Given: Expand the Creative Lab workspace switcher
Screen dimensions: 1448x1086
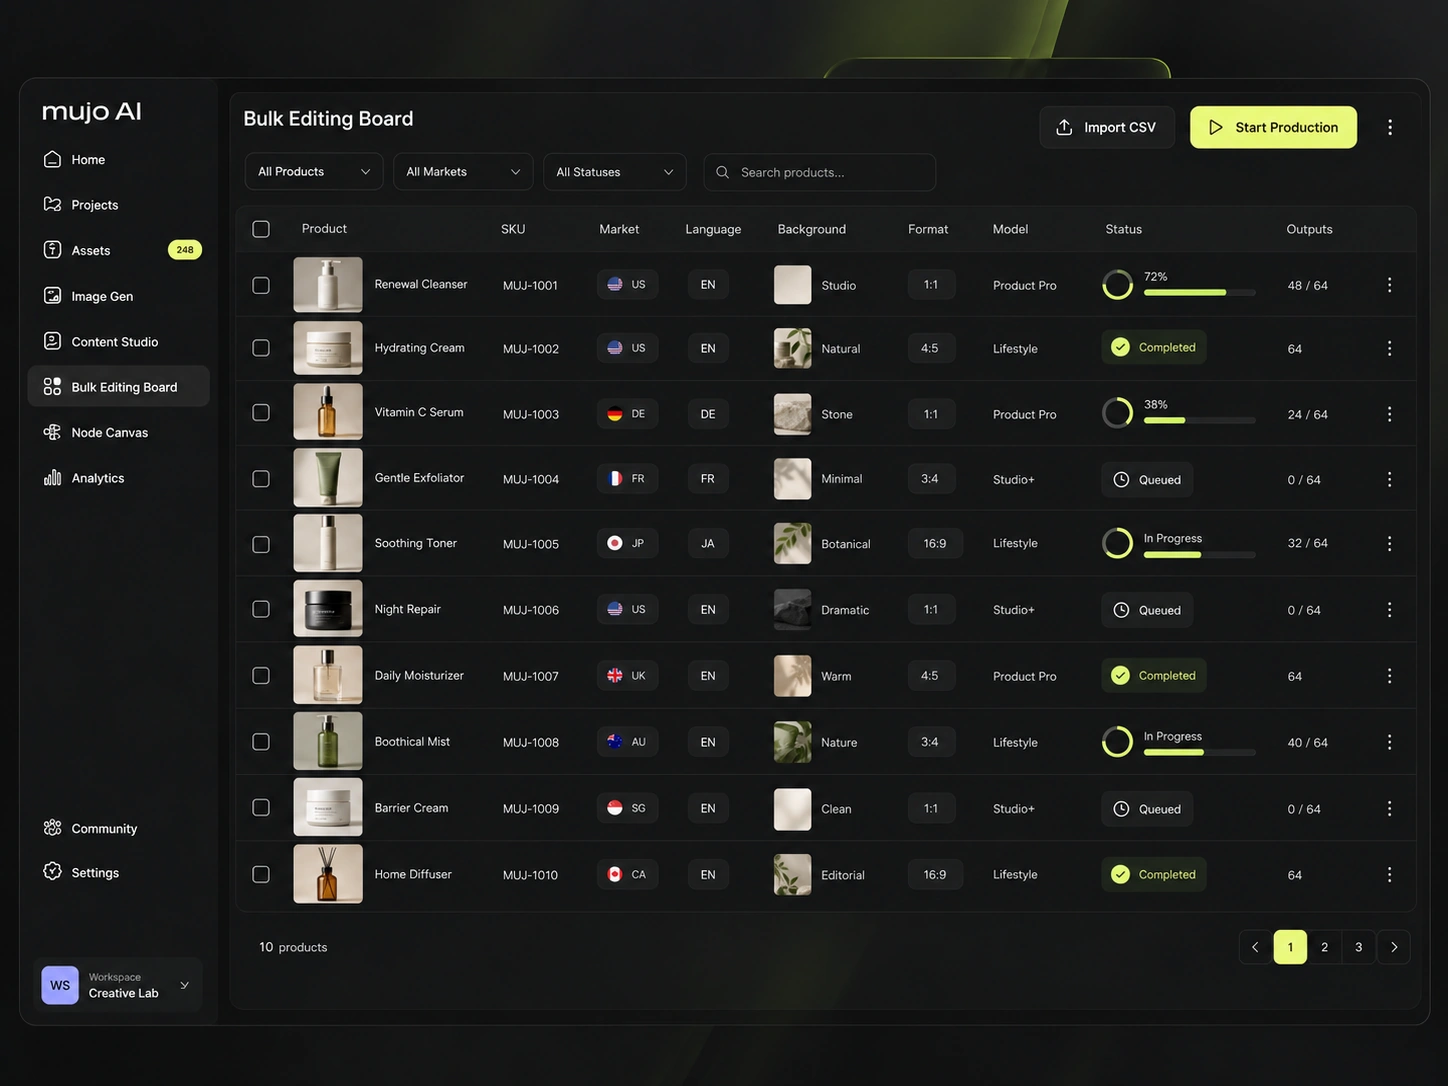Looking at the screenshot, I should coord(118,985).
